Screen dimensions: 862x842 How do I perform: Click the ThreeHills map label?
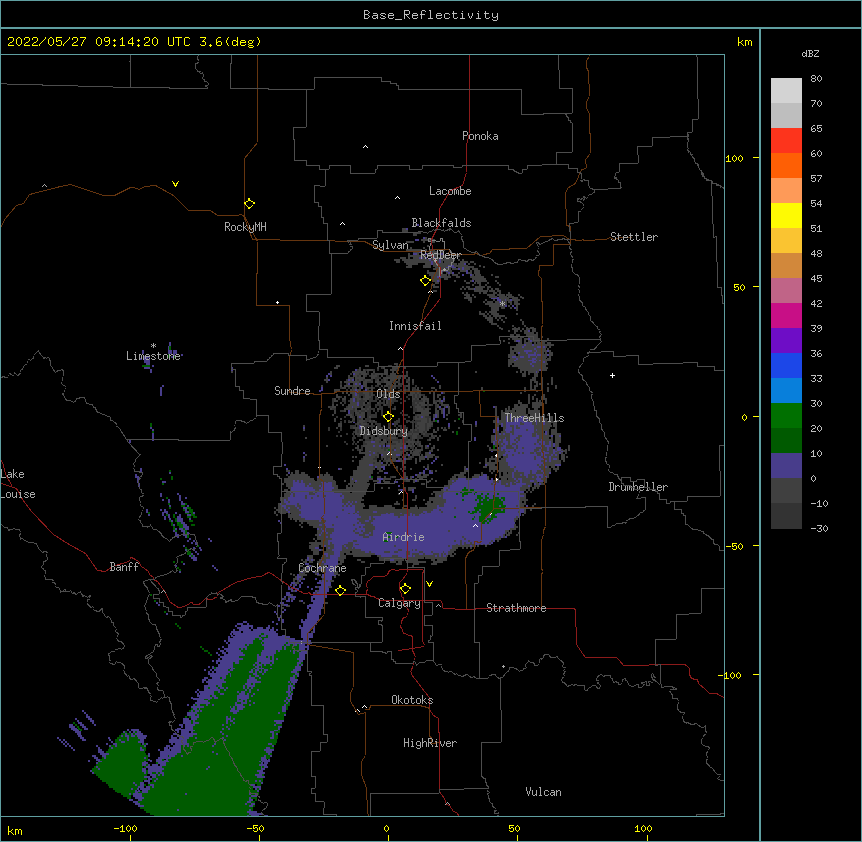click(x=534, y=418)
